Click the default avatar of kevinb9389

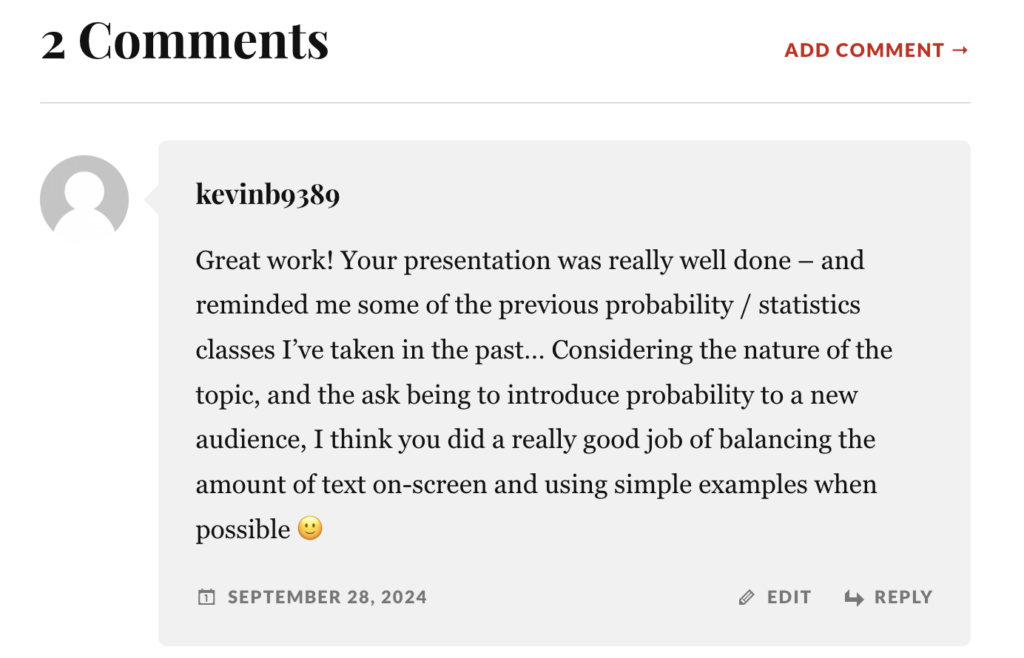[x=84, y=199]
